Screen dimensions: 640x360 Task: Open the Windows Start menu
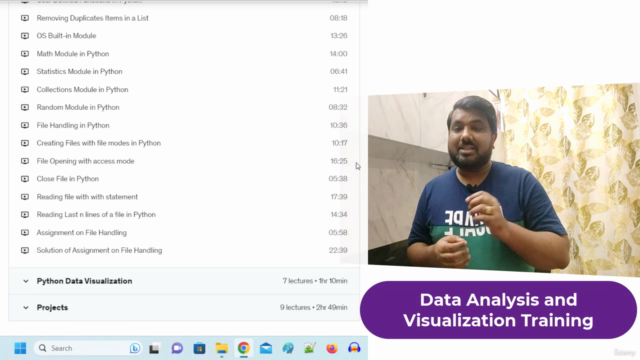[20, 348]
